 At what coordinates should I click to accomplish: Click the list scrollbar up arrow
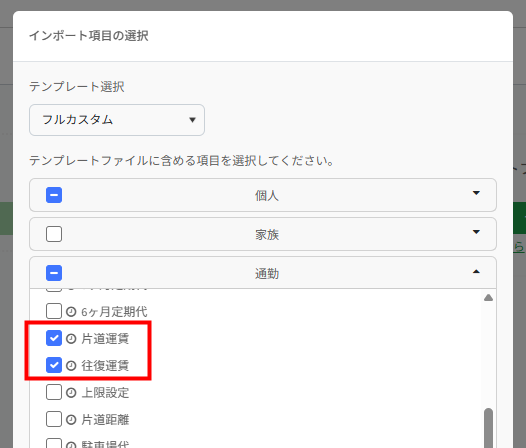[488, 298]
